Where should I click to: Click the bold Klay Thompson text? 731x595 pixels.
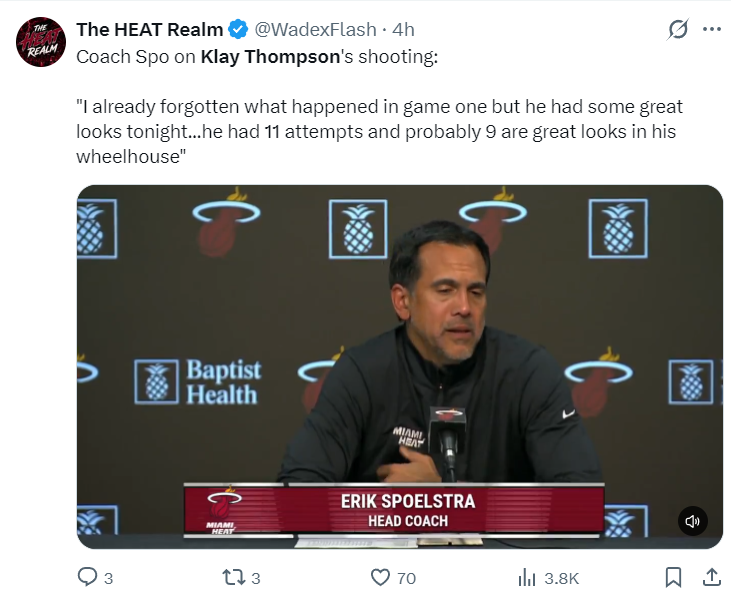coord(270,57)
